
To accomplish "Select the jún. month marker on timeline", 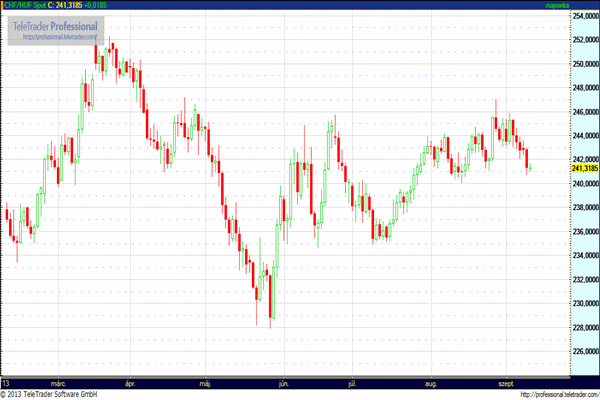I will 284,384.
